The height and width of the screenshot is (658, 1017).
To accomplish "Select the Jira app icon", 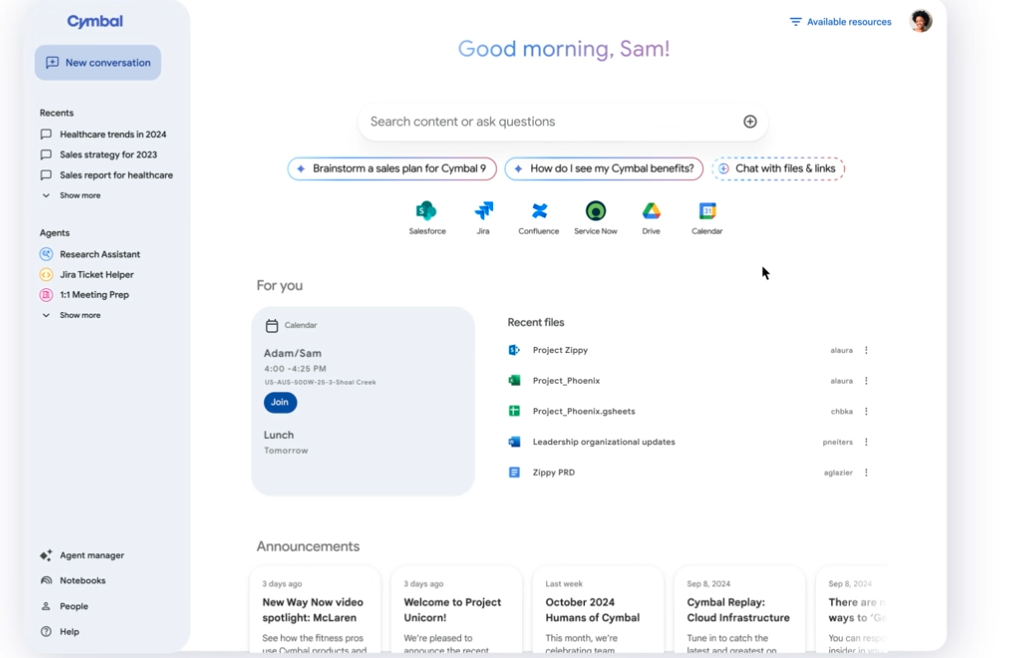I will click(483, 212).
